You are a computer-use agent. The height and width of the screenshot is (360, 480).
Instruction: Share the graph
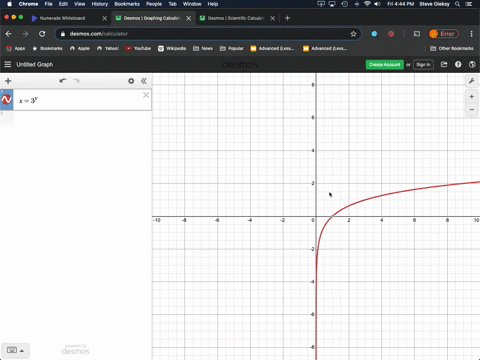[x=444, y=64]
